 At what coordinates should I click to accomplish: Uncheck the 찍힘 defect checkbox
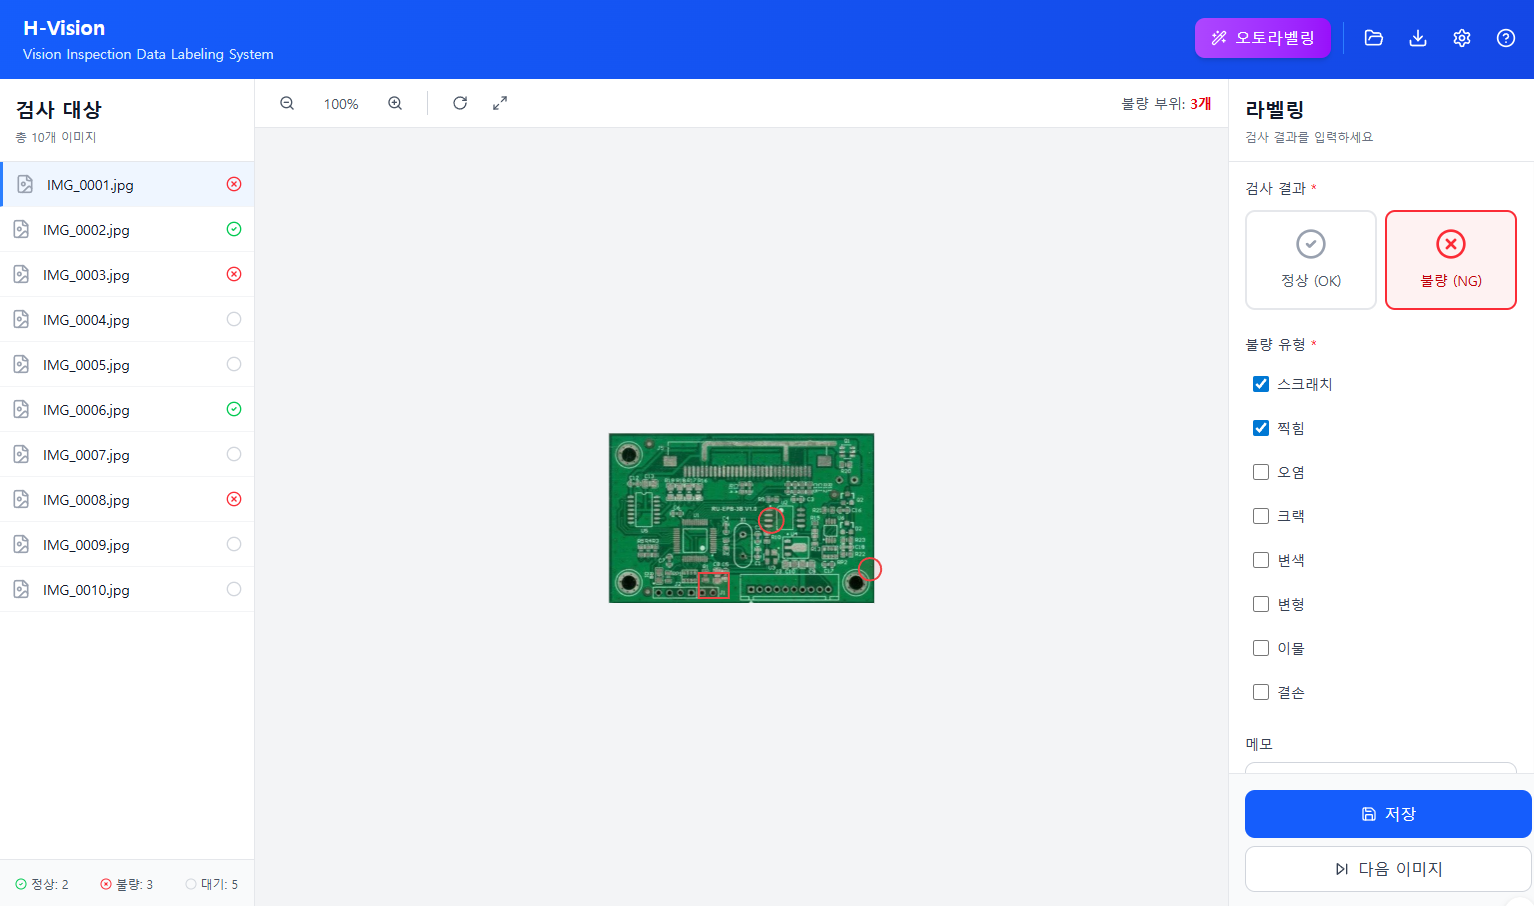[1261, 428]
